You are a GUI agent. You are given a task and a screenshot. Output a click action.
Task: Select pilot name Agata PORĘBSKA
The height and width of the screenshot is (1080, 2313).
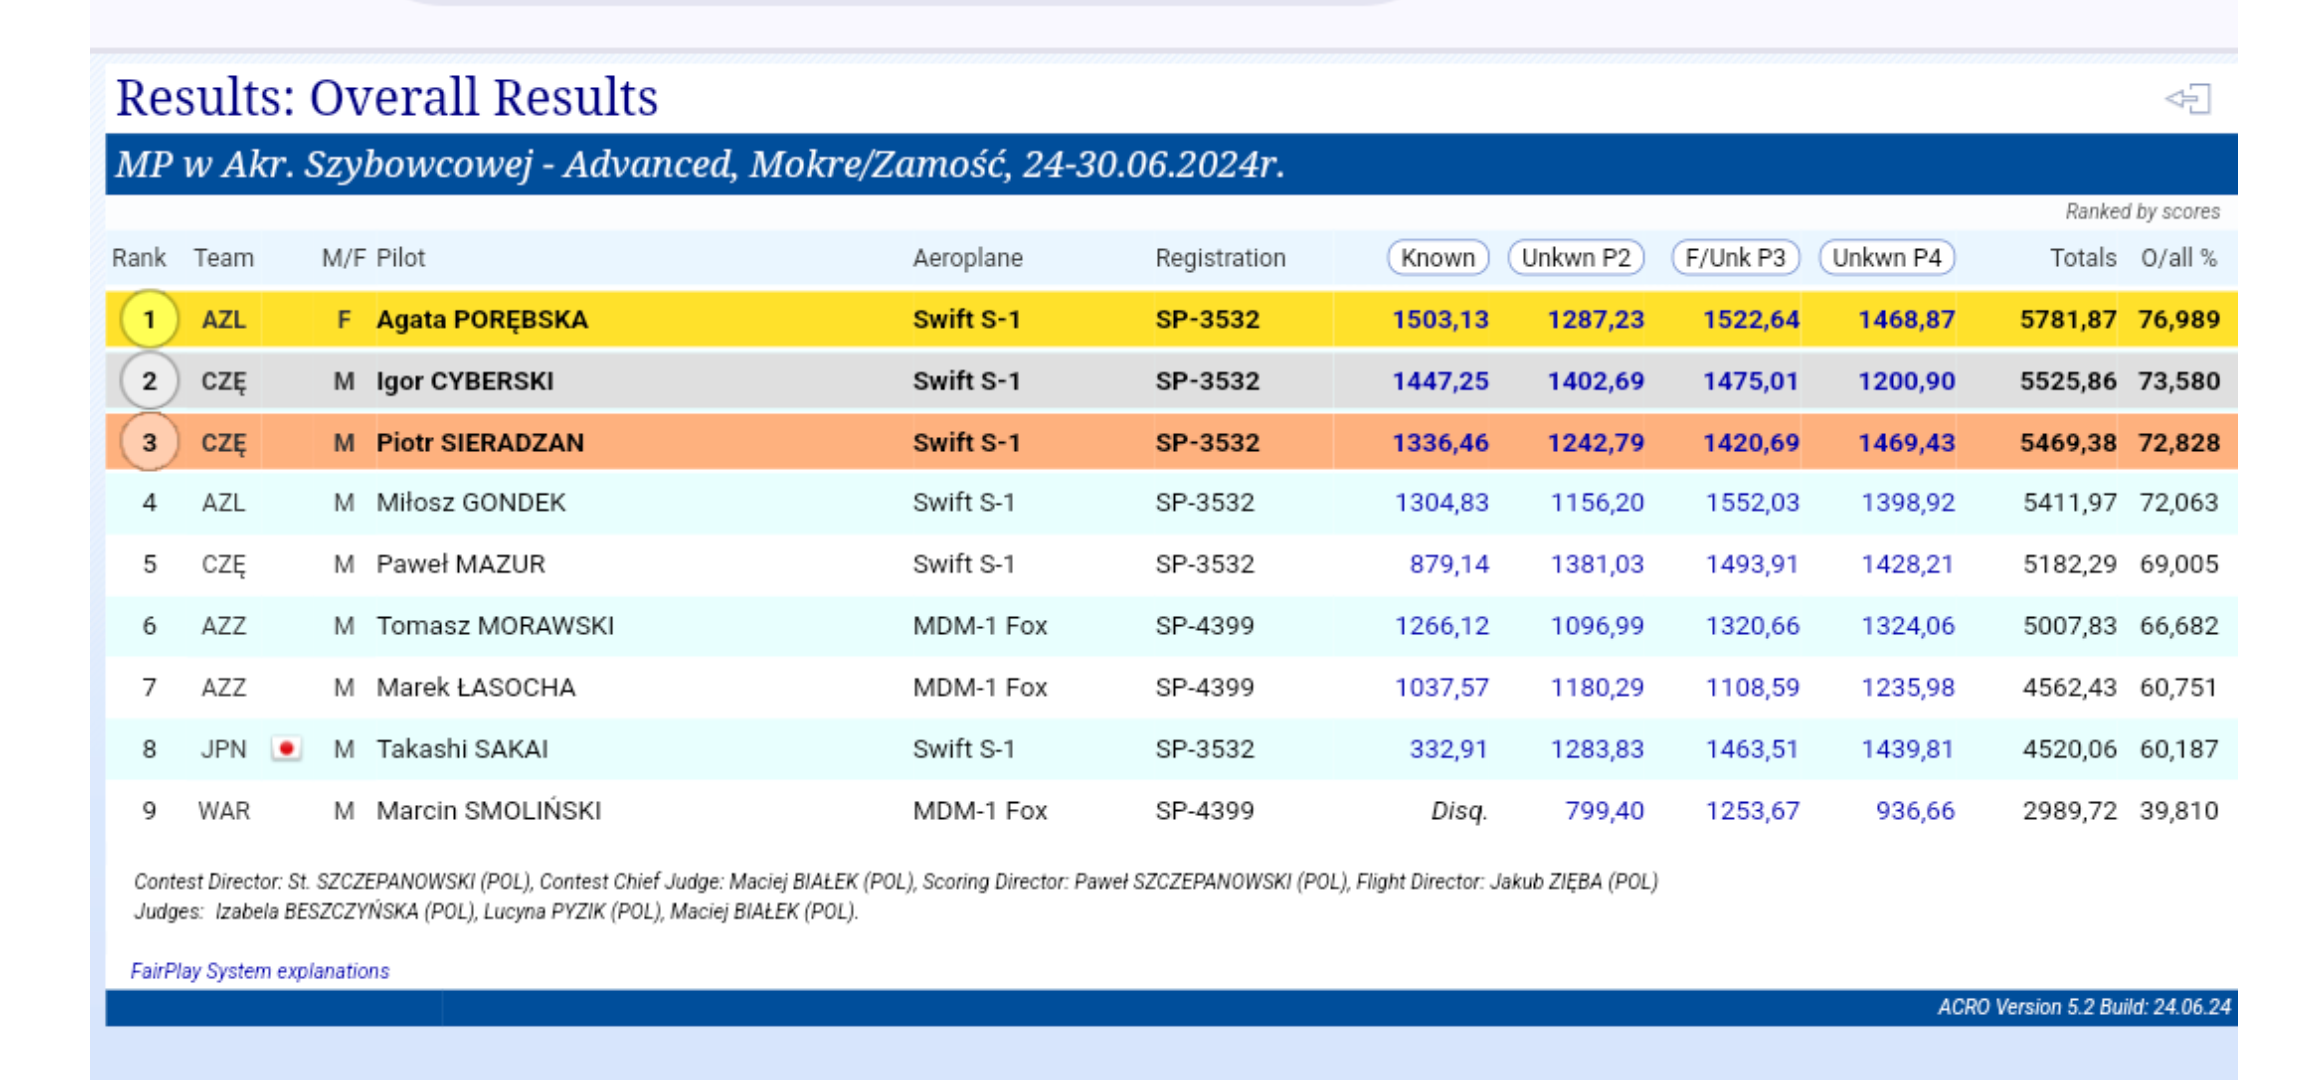click(x=482, y=320)
